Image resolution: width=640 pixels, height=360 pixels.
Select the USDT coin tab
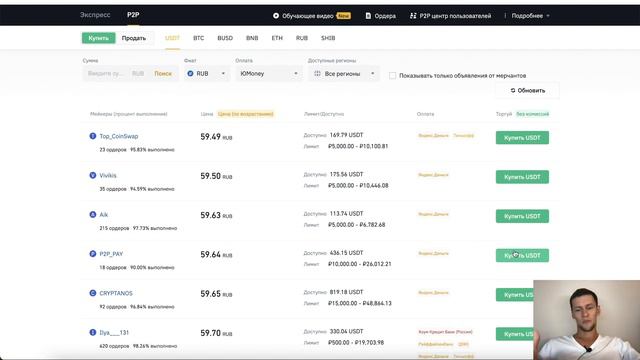coord(172,38)
